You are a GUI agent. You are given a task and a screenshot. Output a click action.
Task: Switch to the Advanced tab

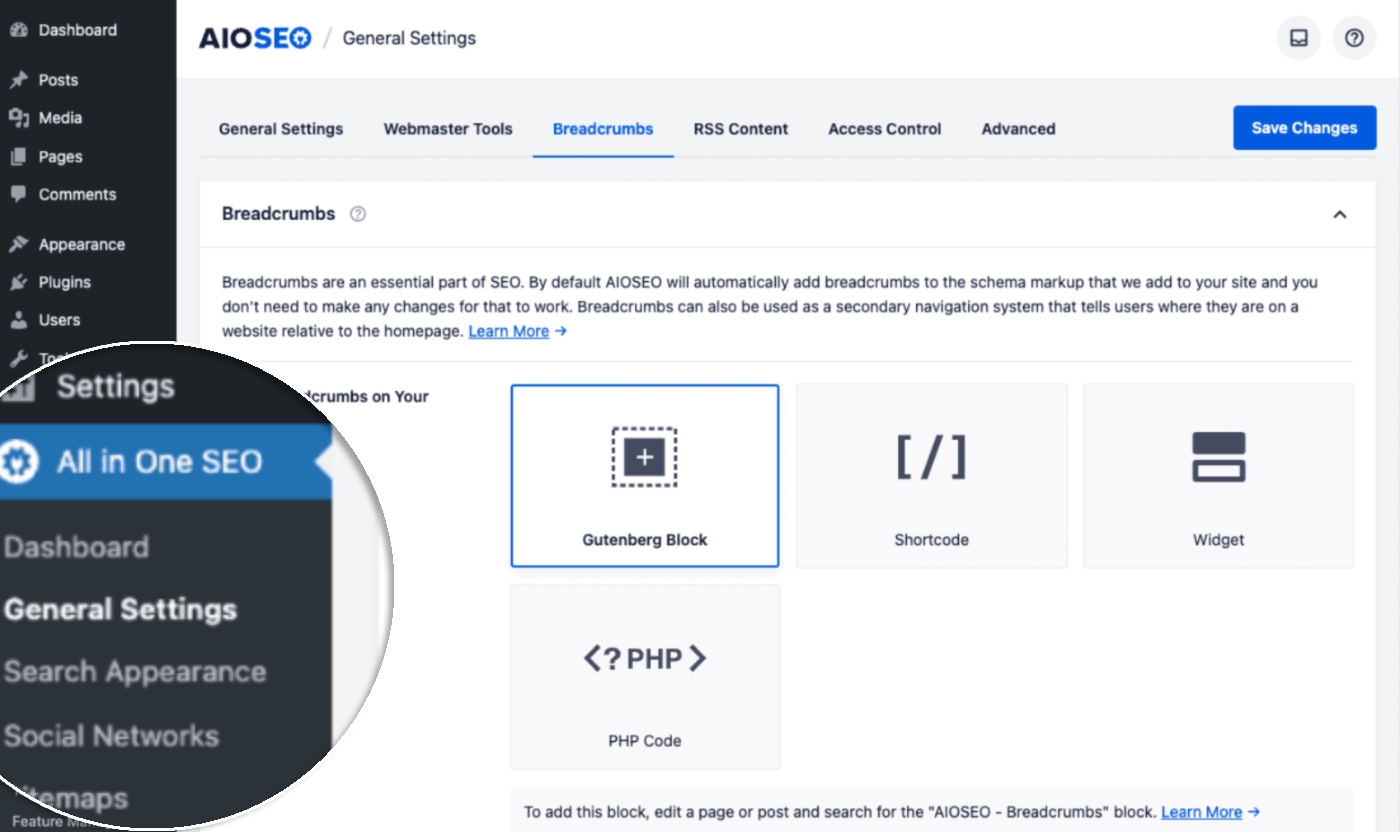click(x=1018, y=129)
